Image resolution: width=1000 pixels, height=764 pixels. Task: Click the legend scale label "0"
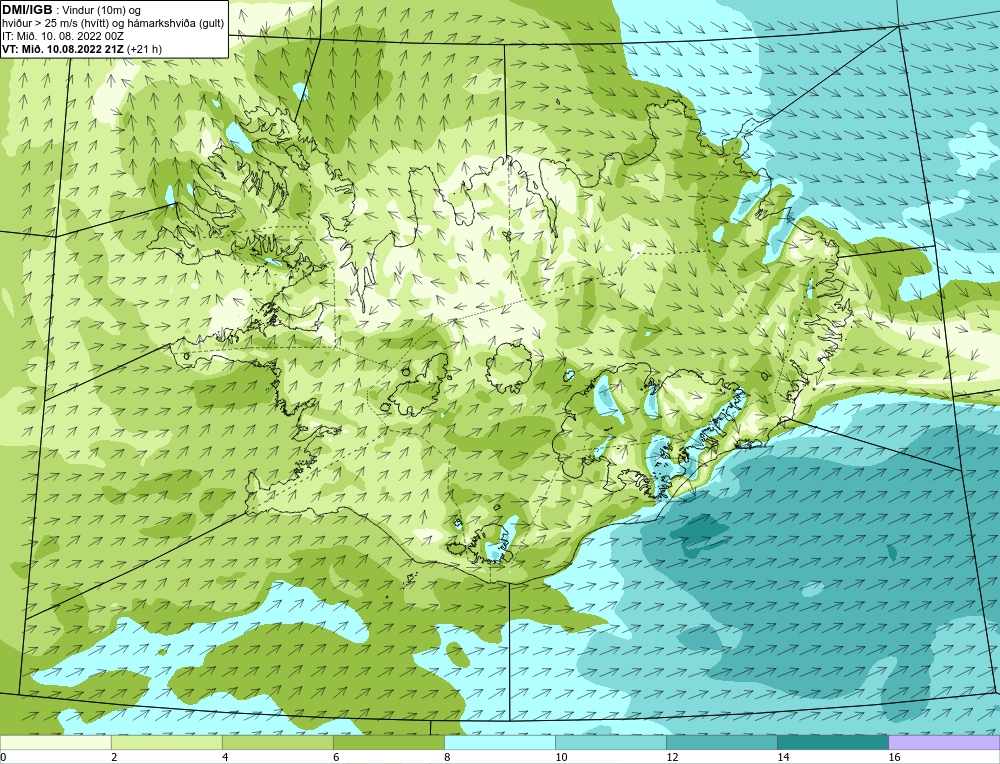click(x=3, y=757)
